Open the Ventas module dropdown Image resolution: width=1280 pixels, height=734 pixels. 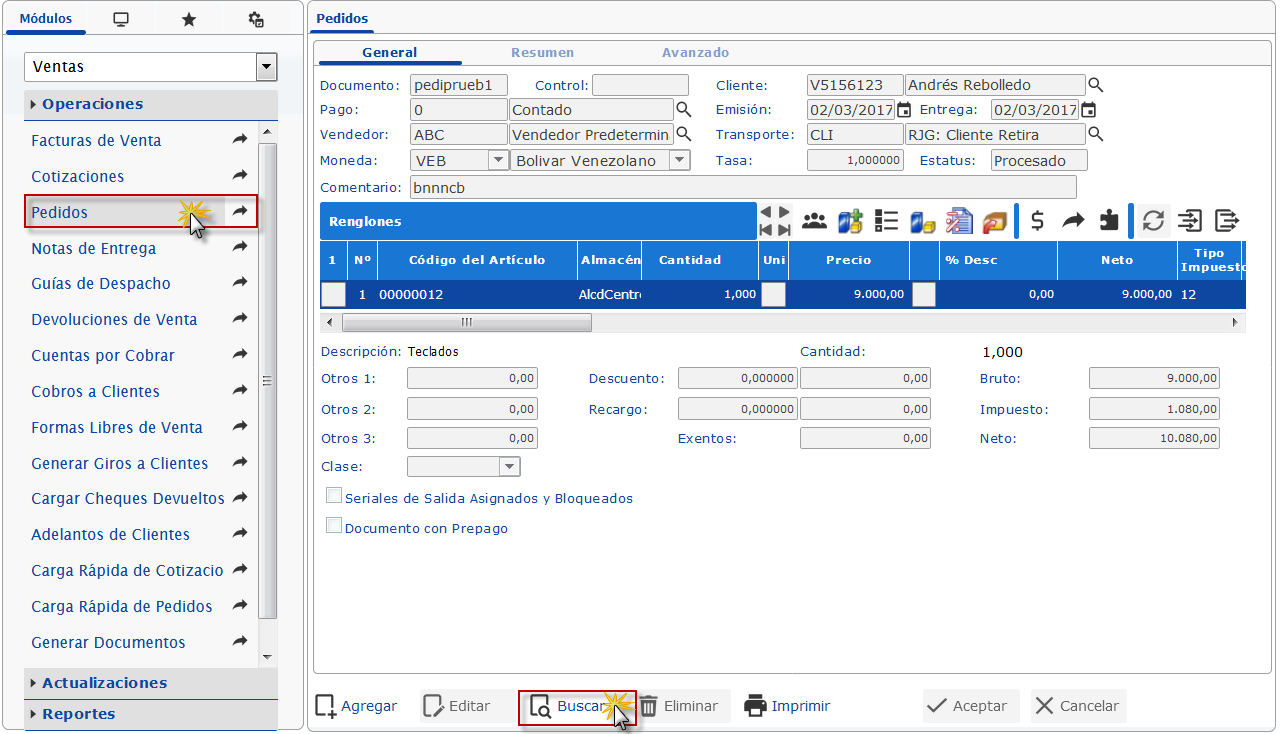tap(266, 67)
